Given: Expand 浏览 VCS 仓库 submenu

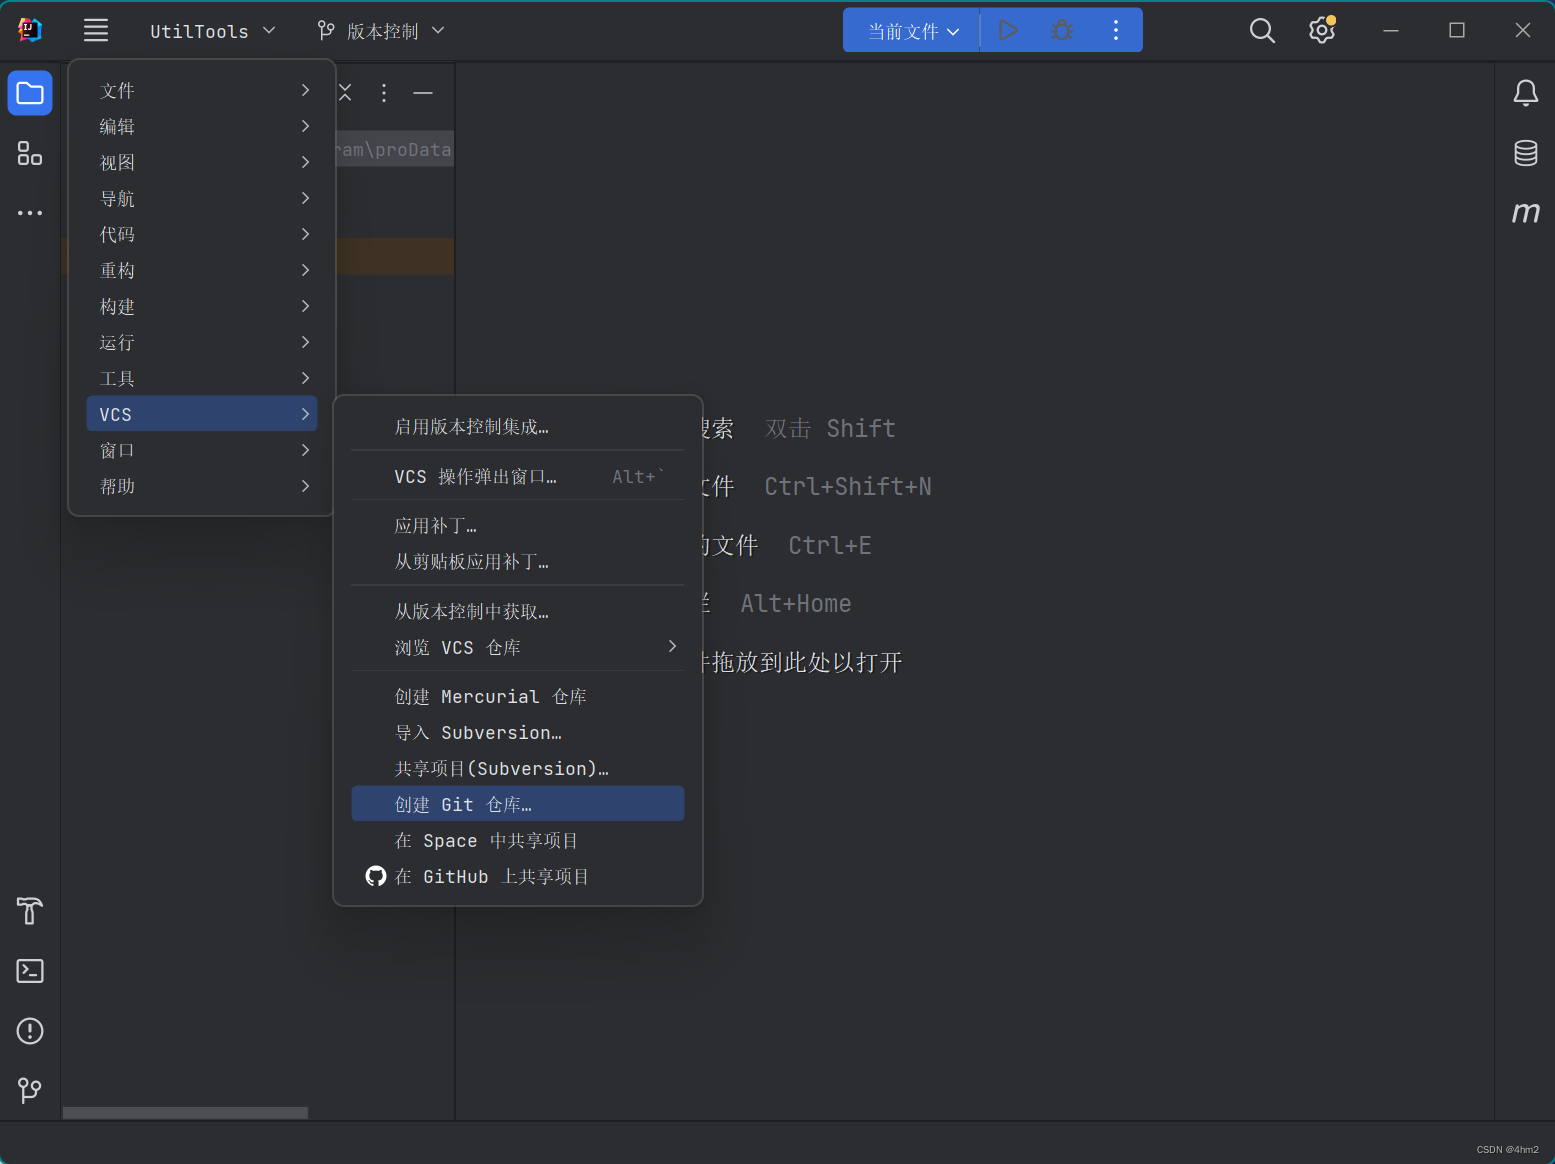Looking at the screenshot, I should click(518, 647).
